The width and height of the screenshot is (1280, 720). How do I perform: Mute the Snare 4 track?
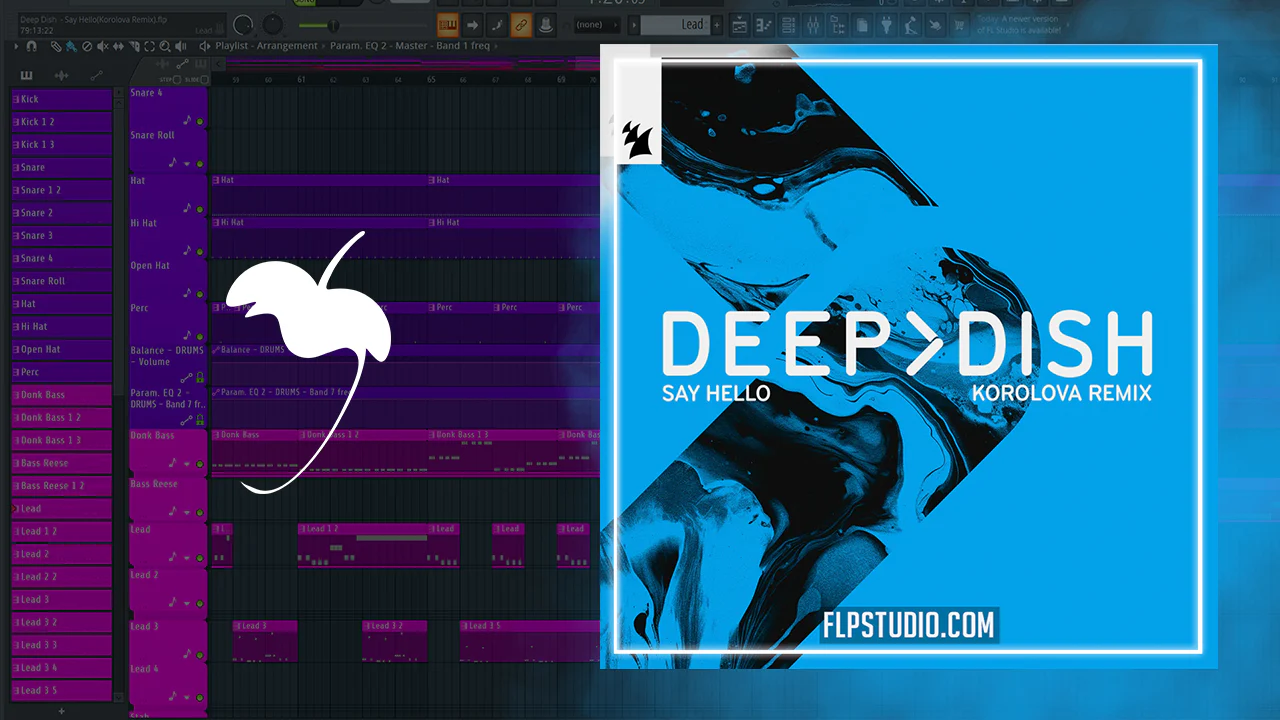pyautogui.click(x=200, y=121)
